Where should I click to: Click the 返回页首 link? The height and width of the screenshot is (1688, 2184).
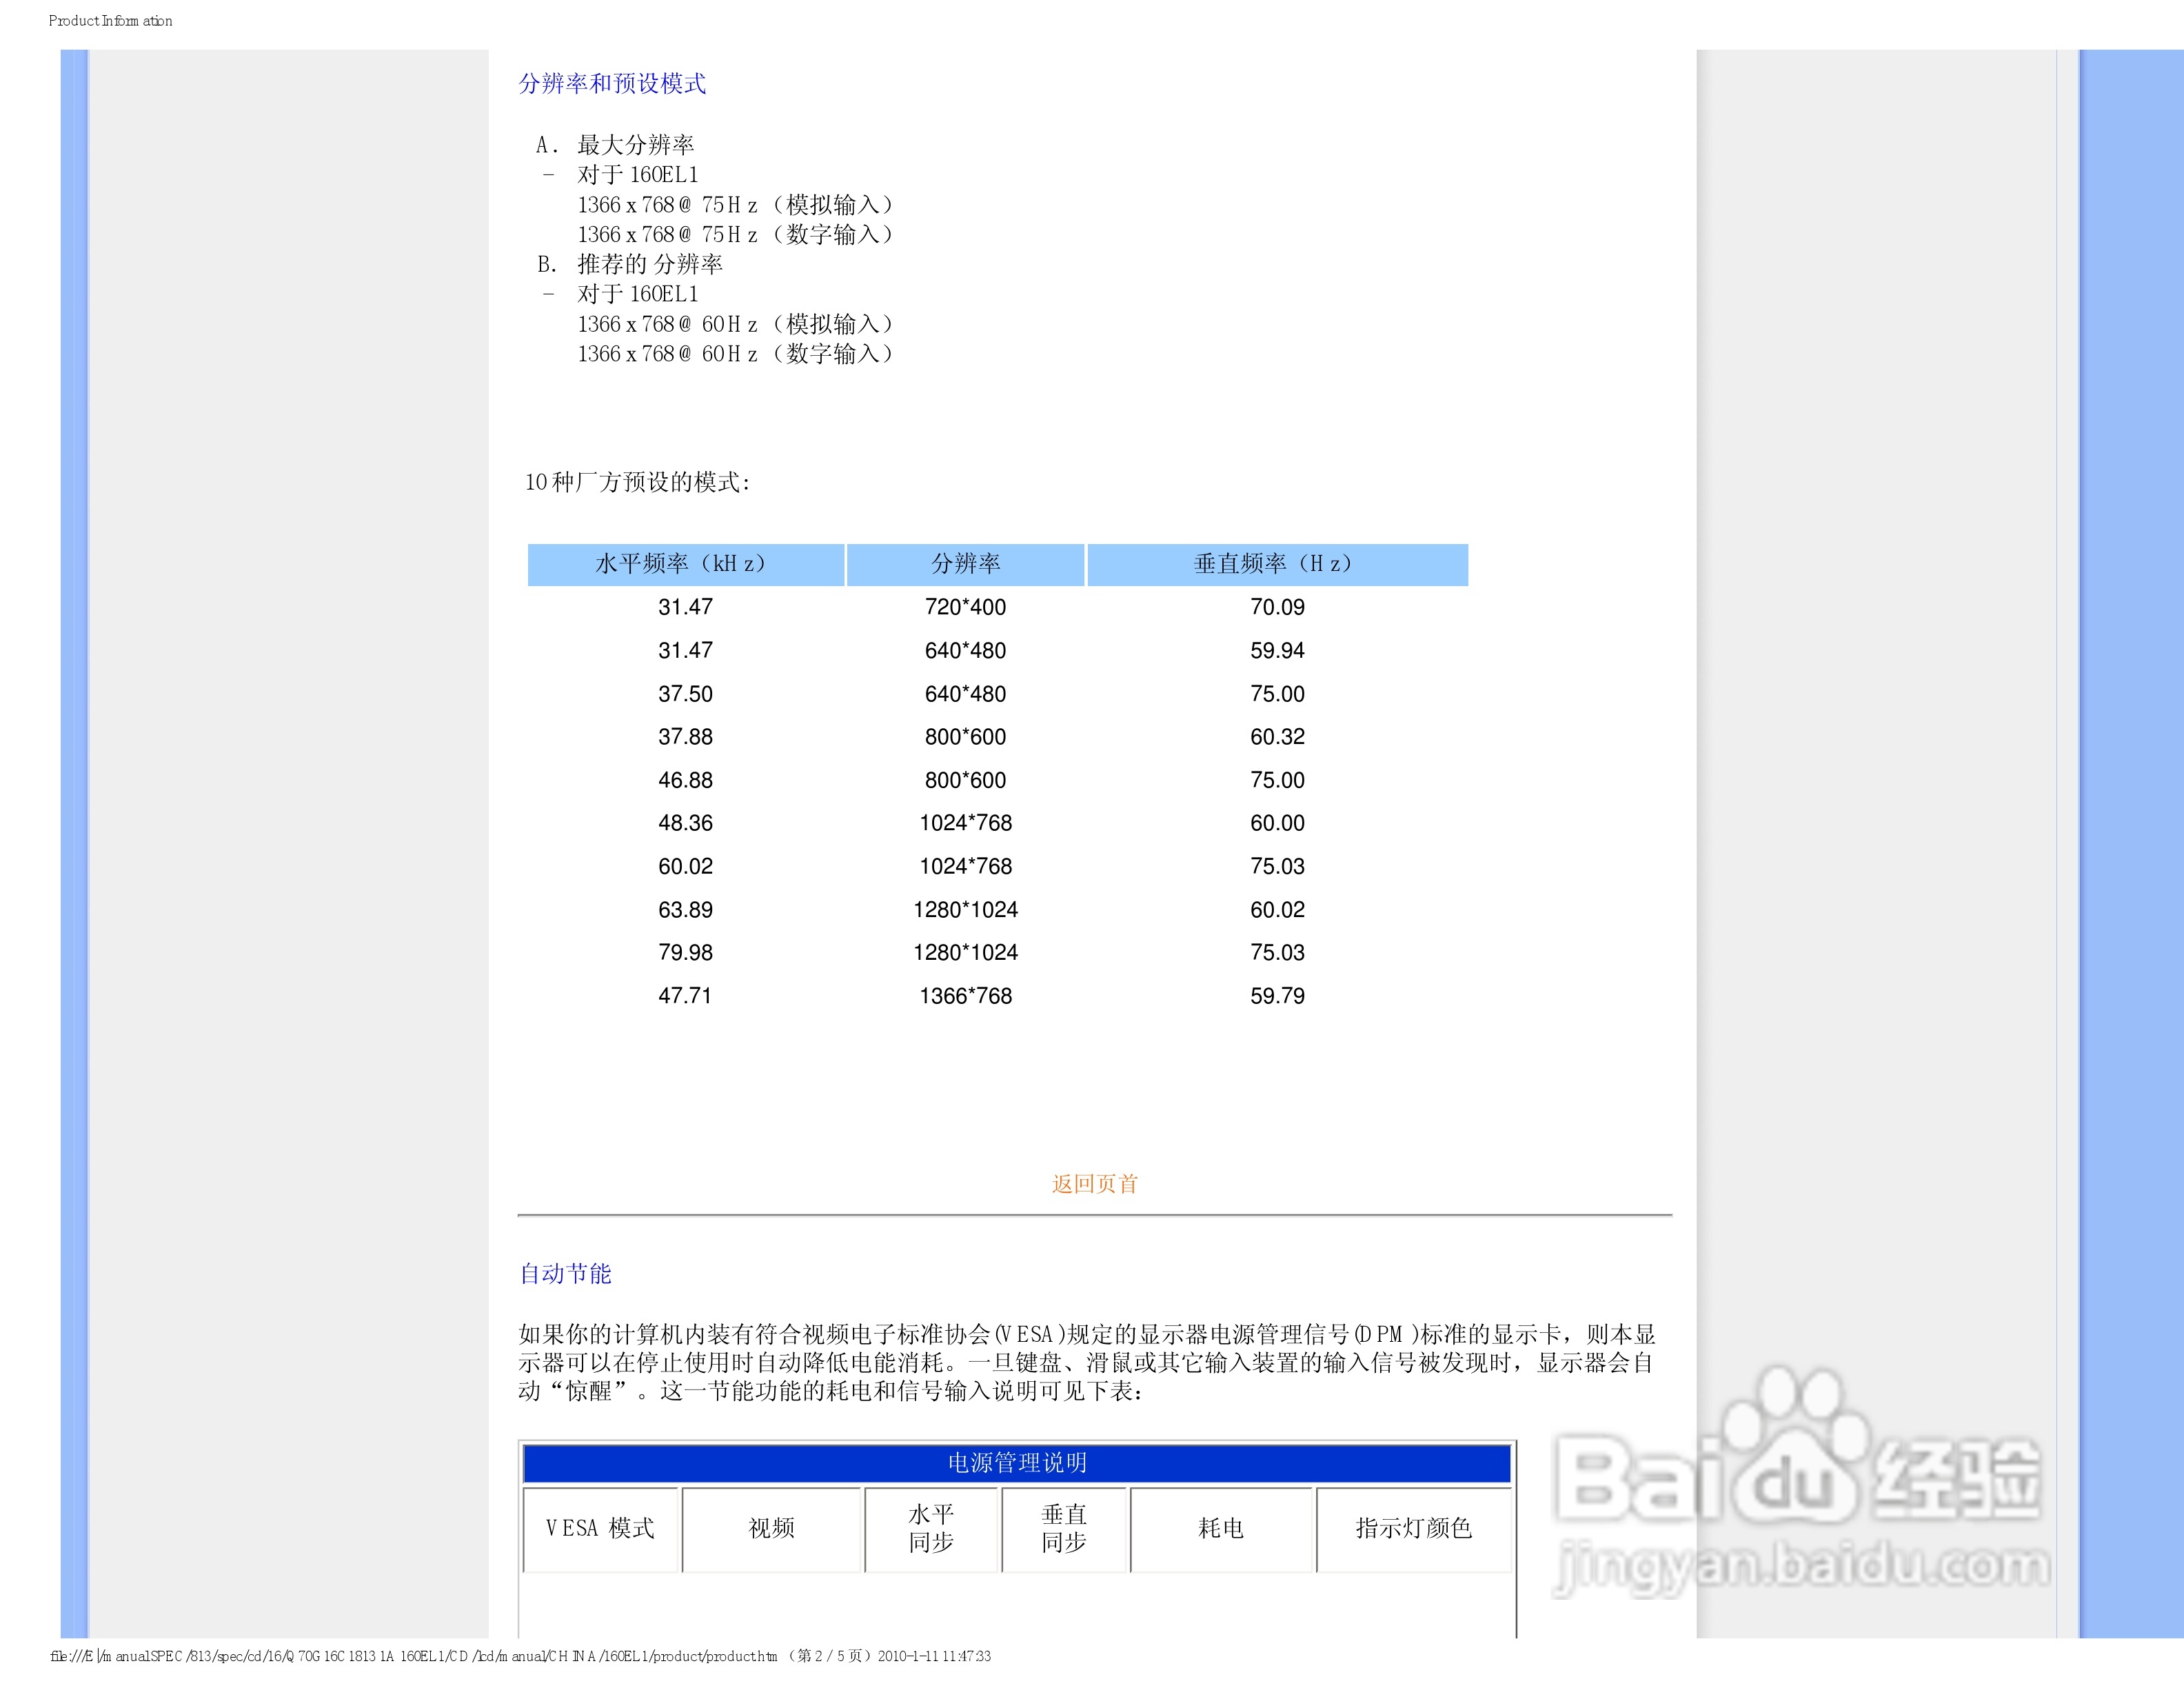click(1094, 1184)
